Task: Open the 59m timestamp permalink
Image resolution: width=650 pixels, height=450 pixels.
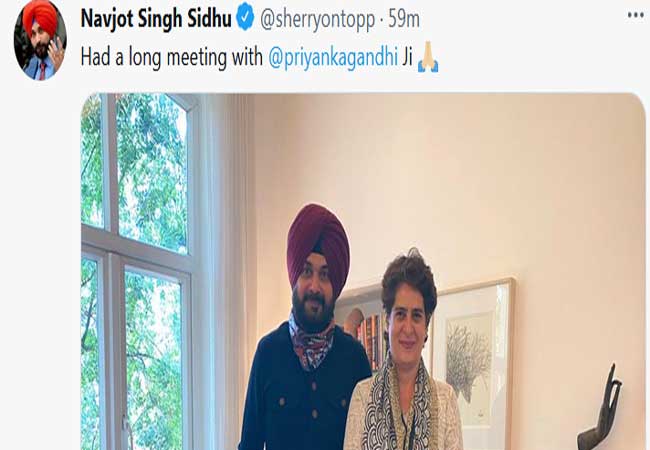Action: [404, 19]
